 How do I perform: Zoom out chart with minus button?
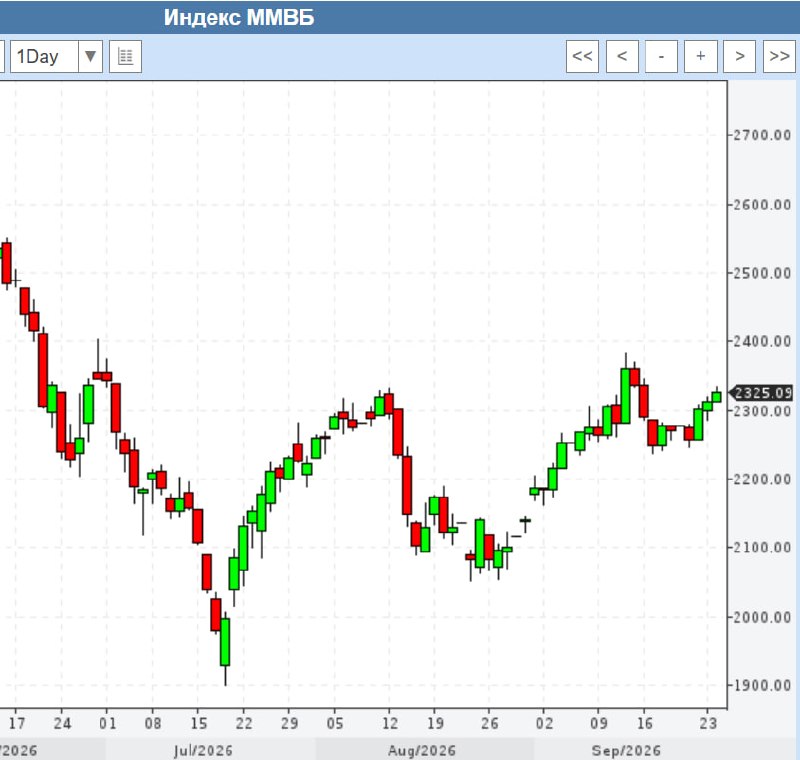point(661,56)
